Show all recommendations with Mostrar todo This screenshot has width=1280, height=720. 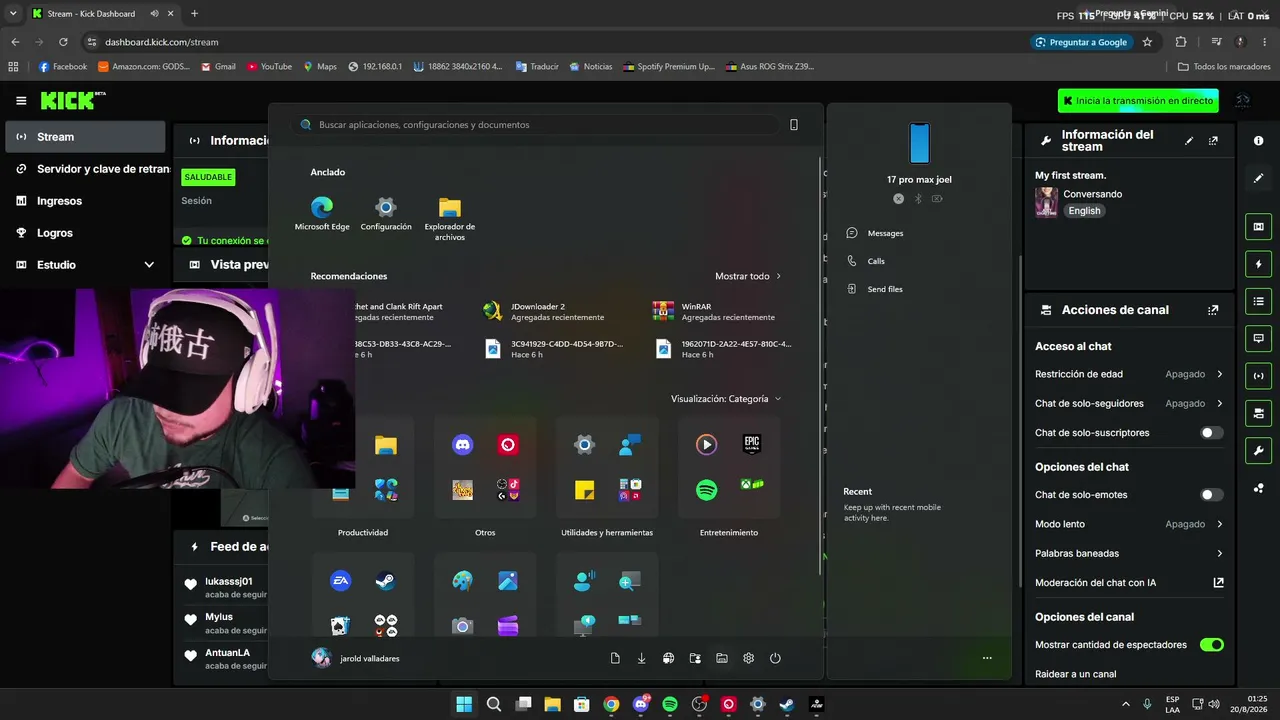pyautogui.click(x=748, y=276)
